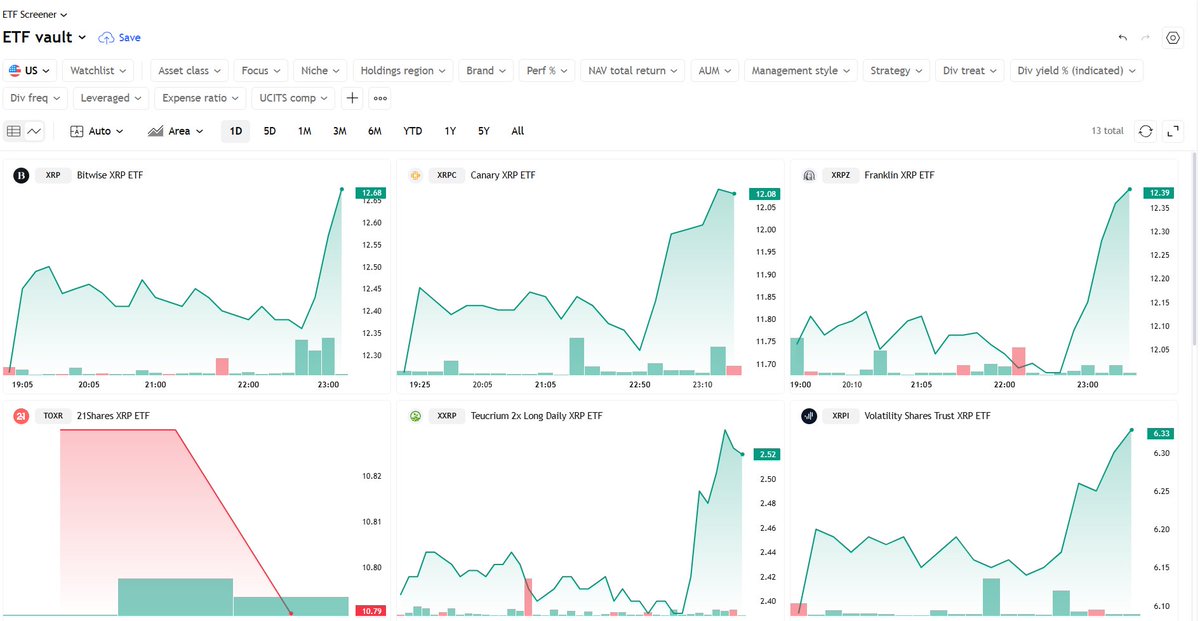Click the vertical scrollbar on right
The height and width of the screenshot is (621, 1200).
tap(1193, 250)
